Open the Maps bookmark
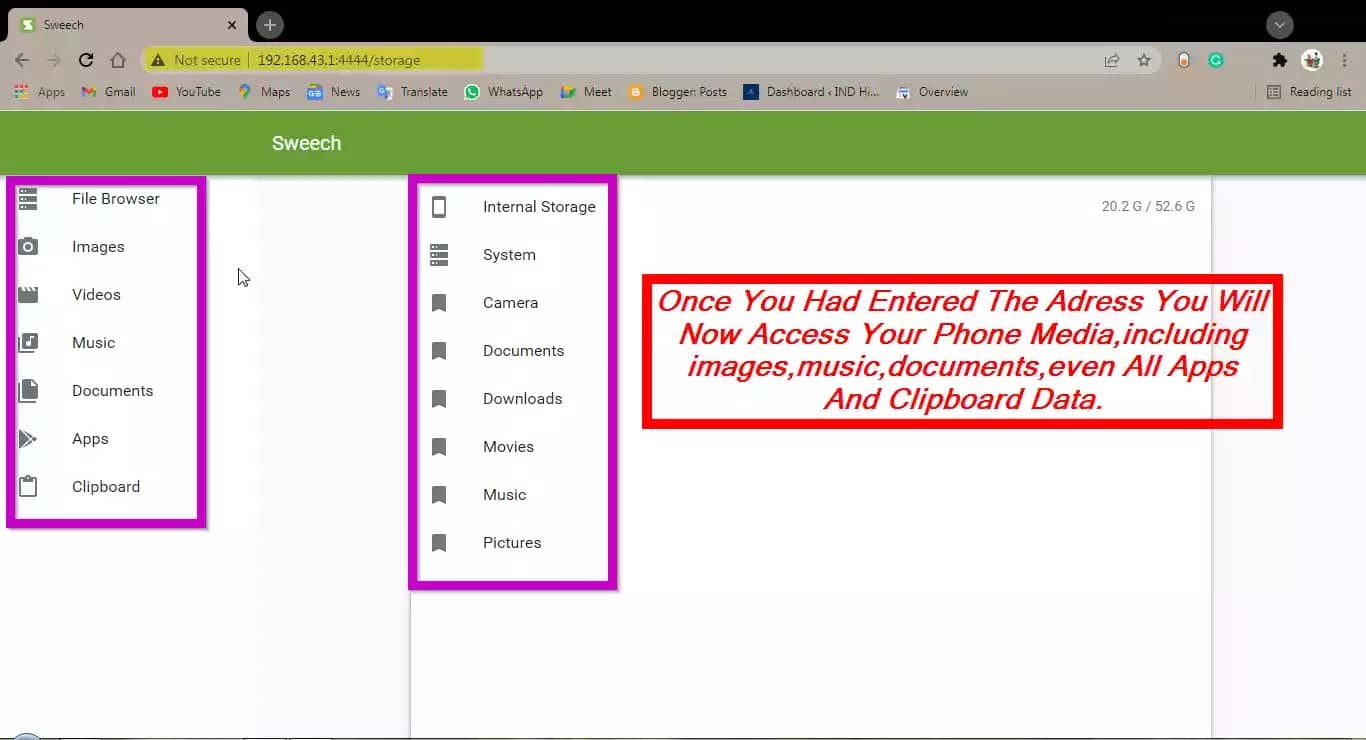This screenshot has height=740, width=1366. pyautogui.click(x=264, y=92)
